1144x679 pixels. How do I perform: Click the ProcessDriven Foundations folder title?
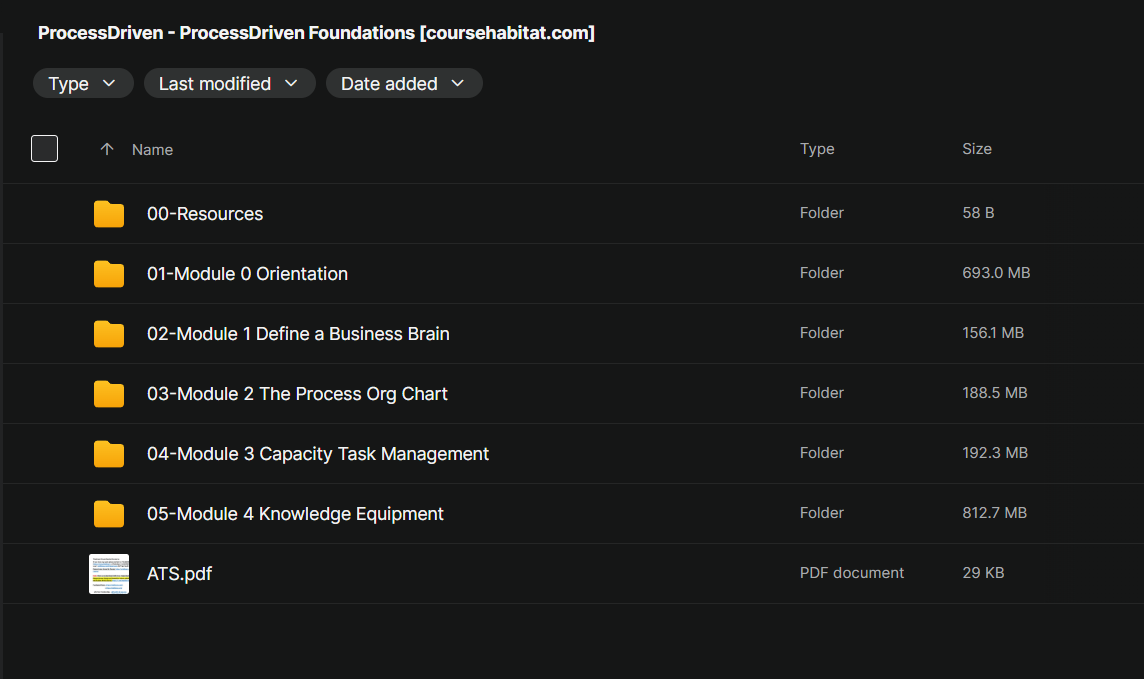pos(316,33)
